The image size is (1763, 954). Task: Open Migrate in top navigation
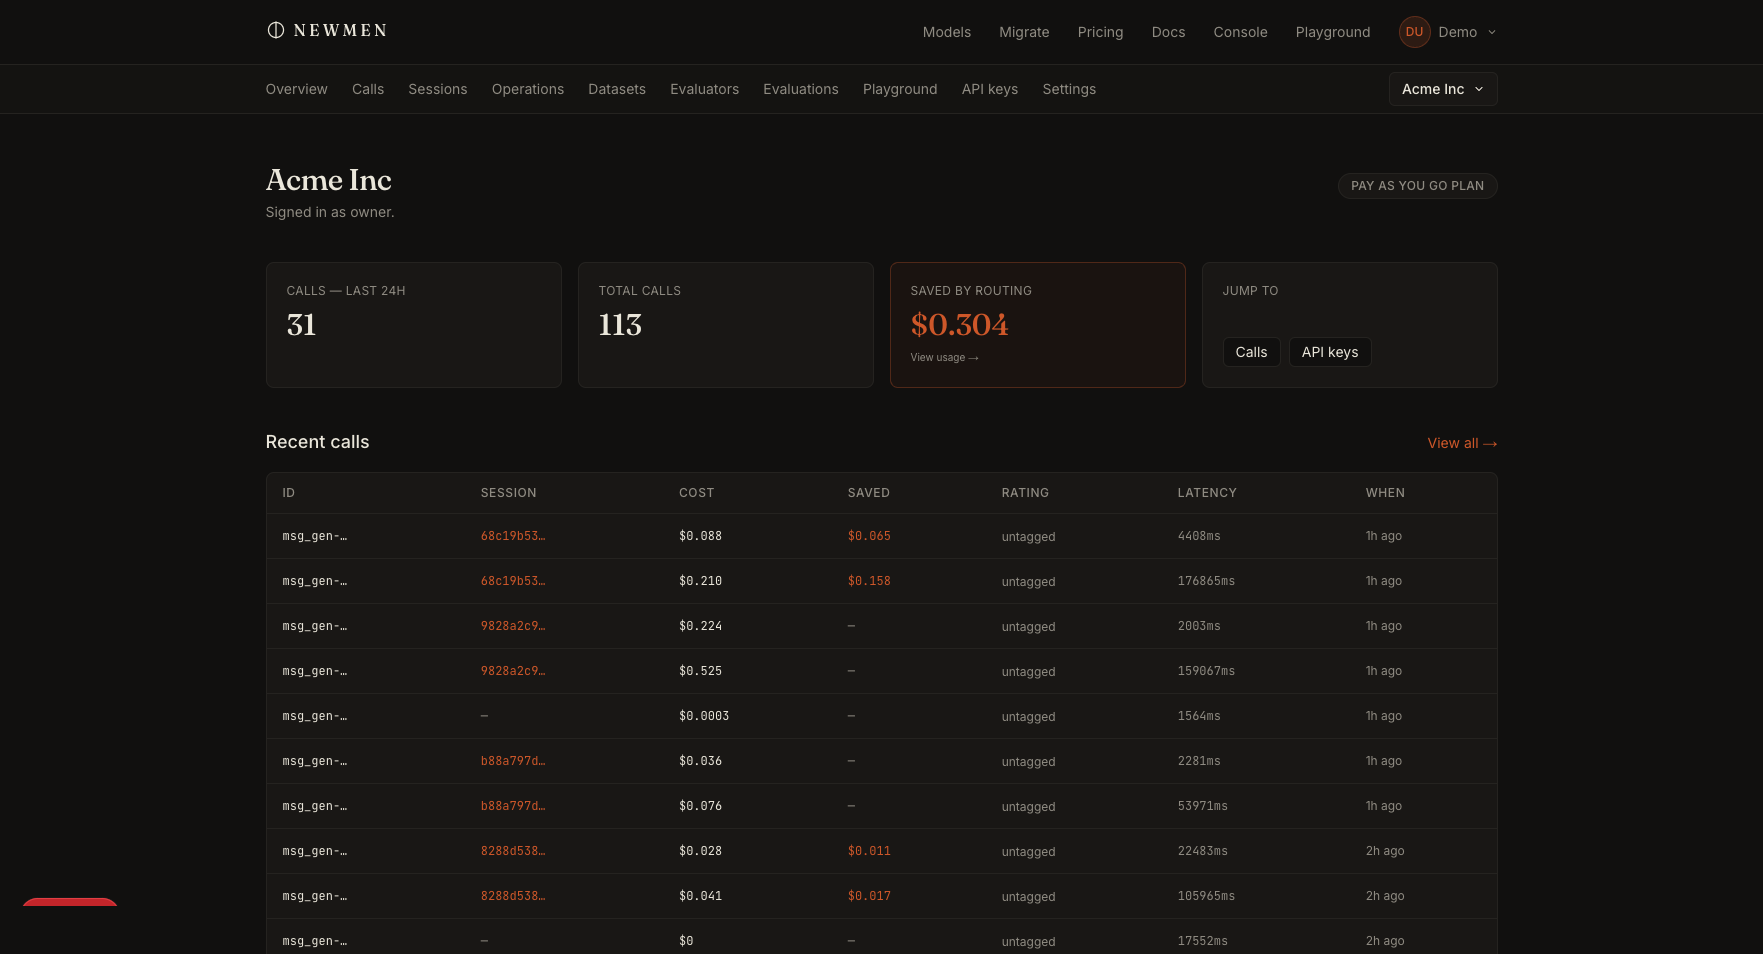click(1024, 32)
